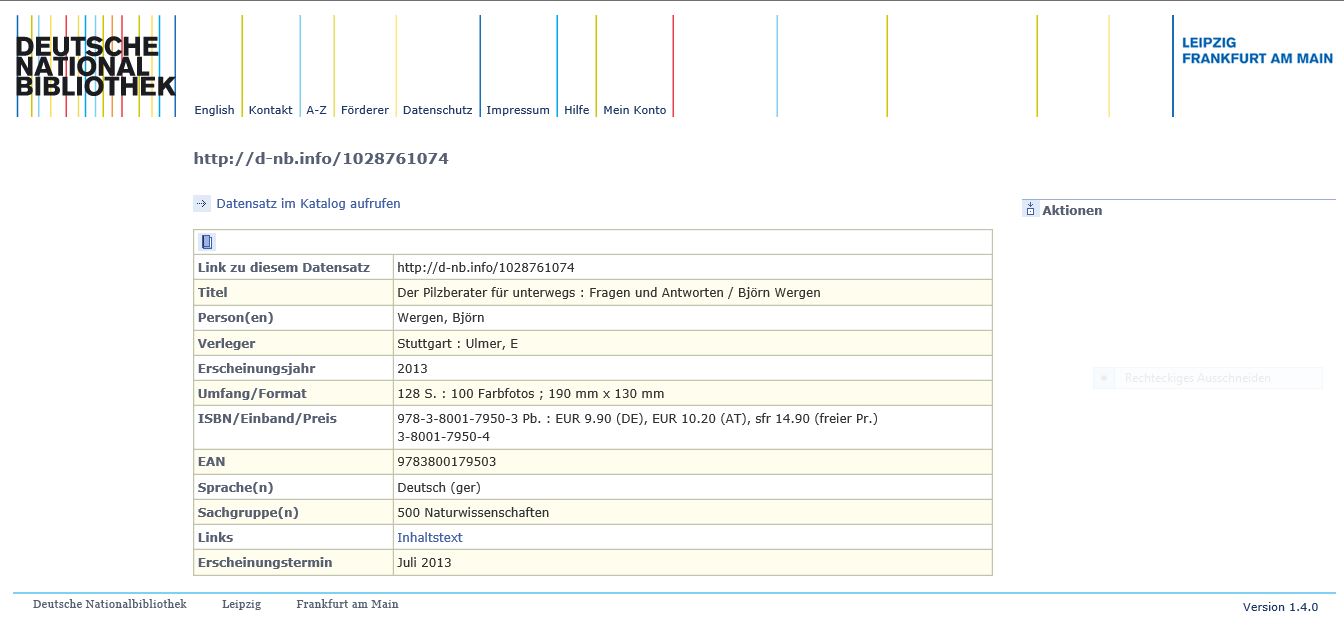Switch the site language to English
The height and width of the screenshot is (635, 1344).
point(214,110)
